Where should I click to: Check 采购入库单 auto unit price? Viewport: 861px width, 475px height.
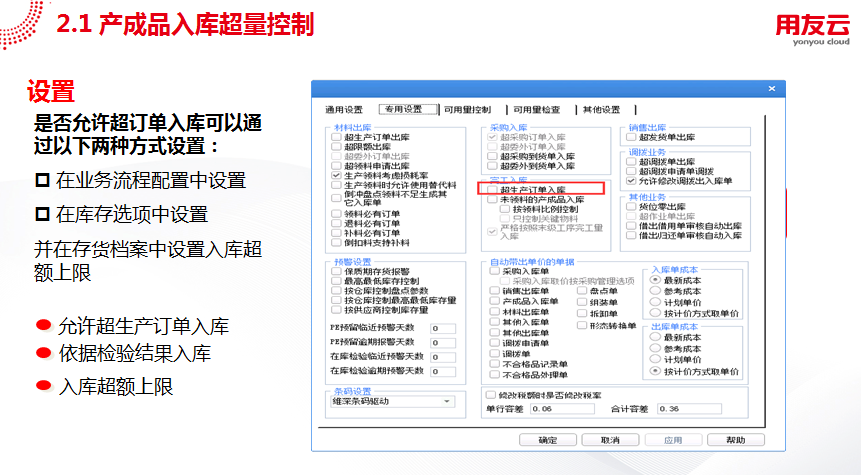[494, 271]
